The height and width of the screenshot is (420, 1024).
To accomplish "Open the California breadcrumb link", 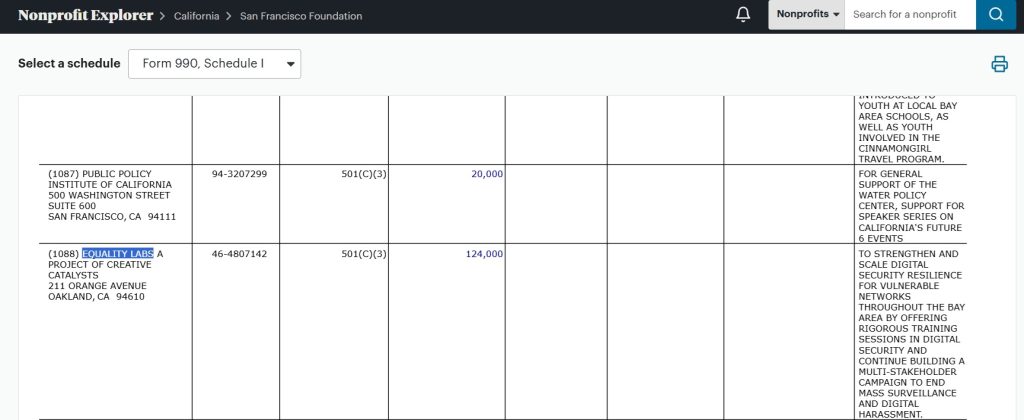I will pyautogui.click(x=195, y=16).
